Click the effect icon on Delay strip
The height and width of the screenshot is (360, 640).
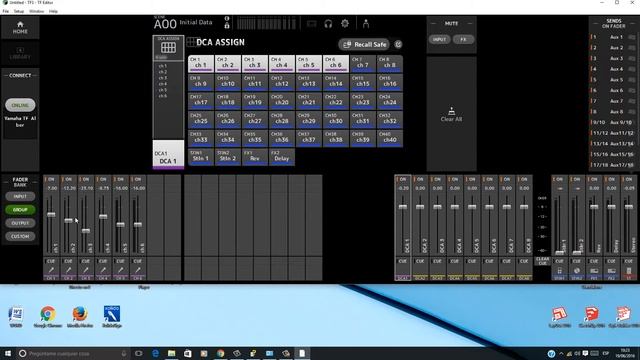(x=611, y=271)
